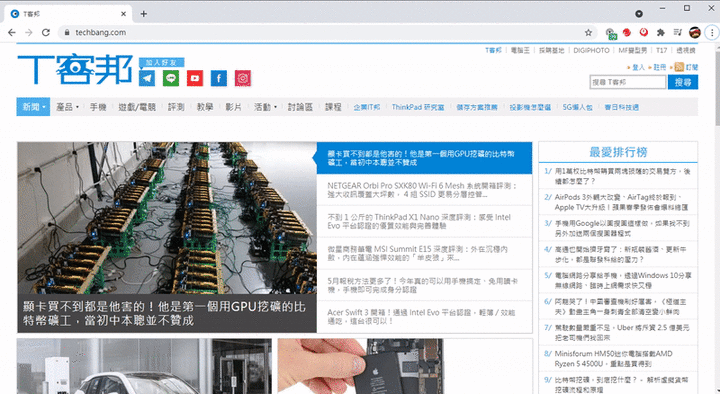Open the 手機 nav item
This screenshot has height=394, width=720.
click(x=98, y=107)
